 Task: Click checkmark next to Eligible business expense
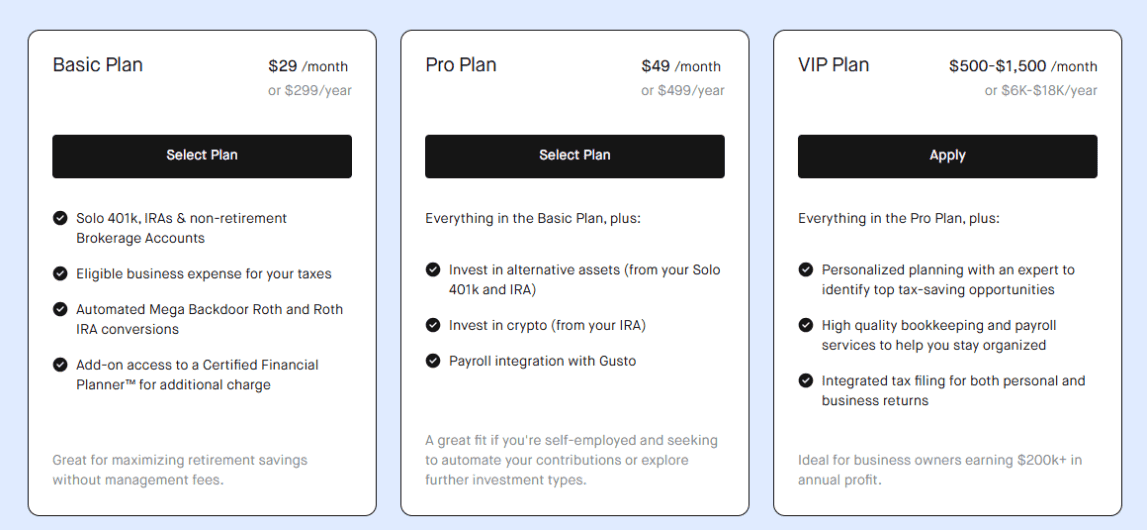click(x=60, y=273)
